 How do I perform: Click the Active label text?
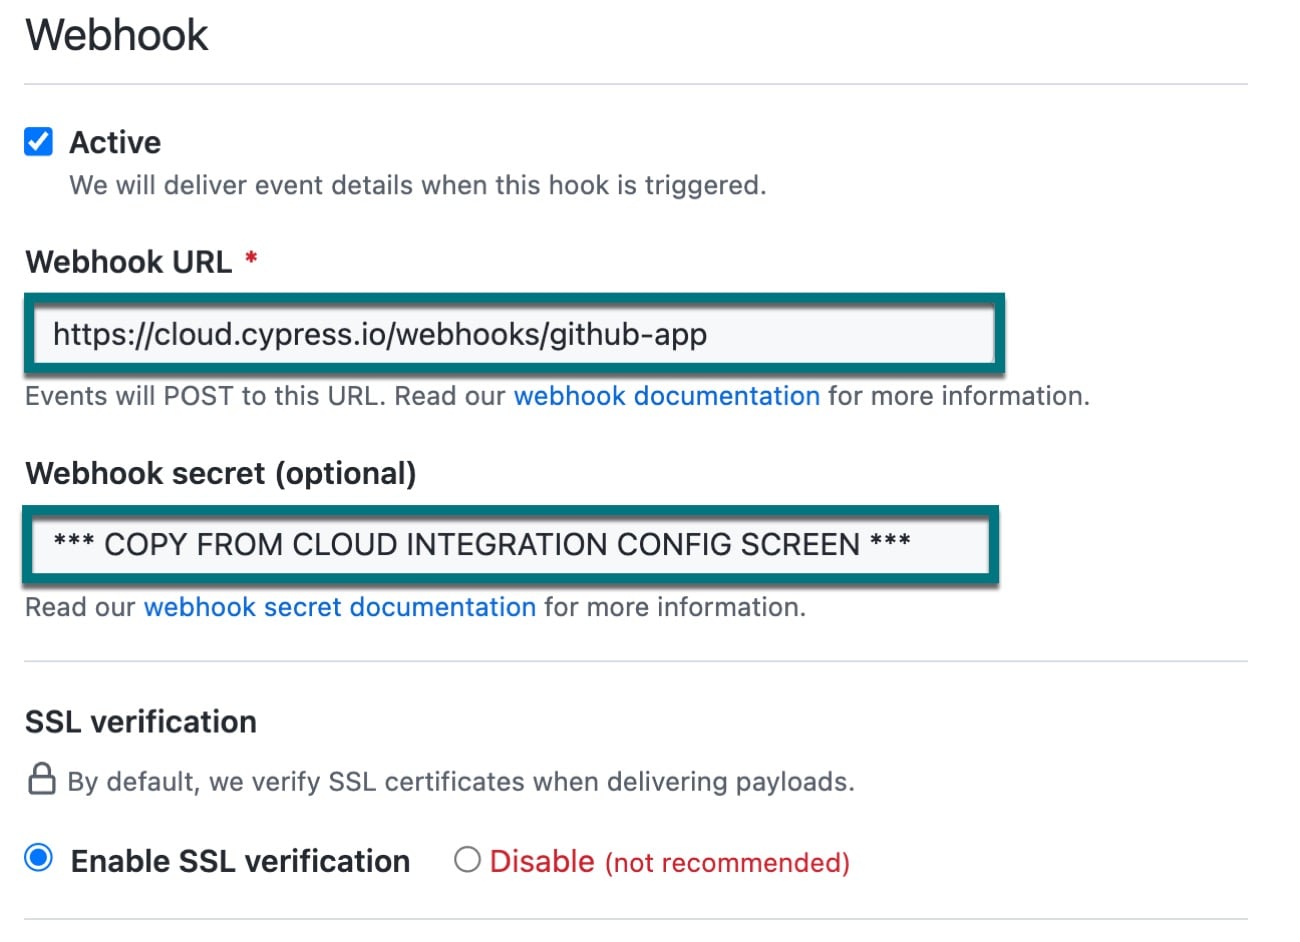pyautogui.click(x=114, y=141)
